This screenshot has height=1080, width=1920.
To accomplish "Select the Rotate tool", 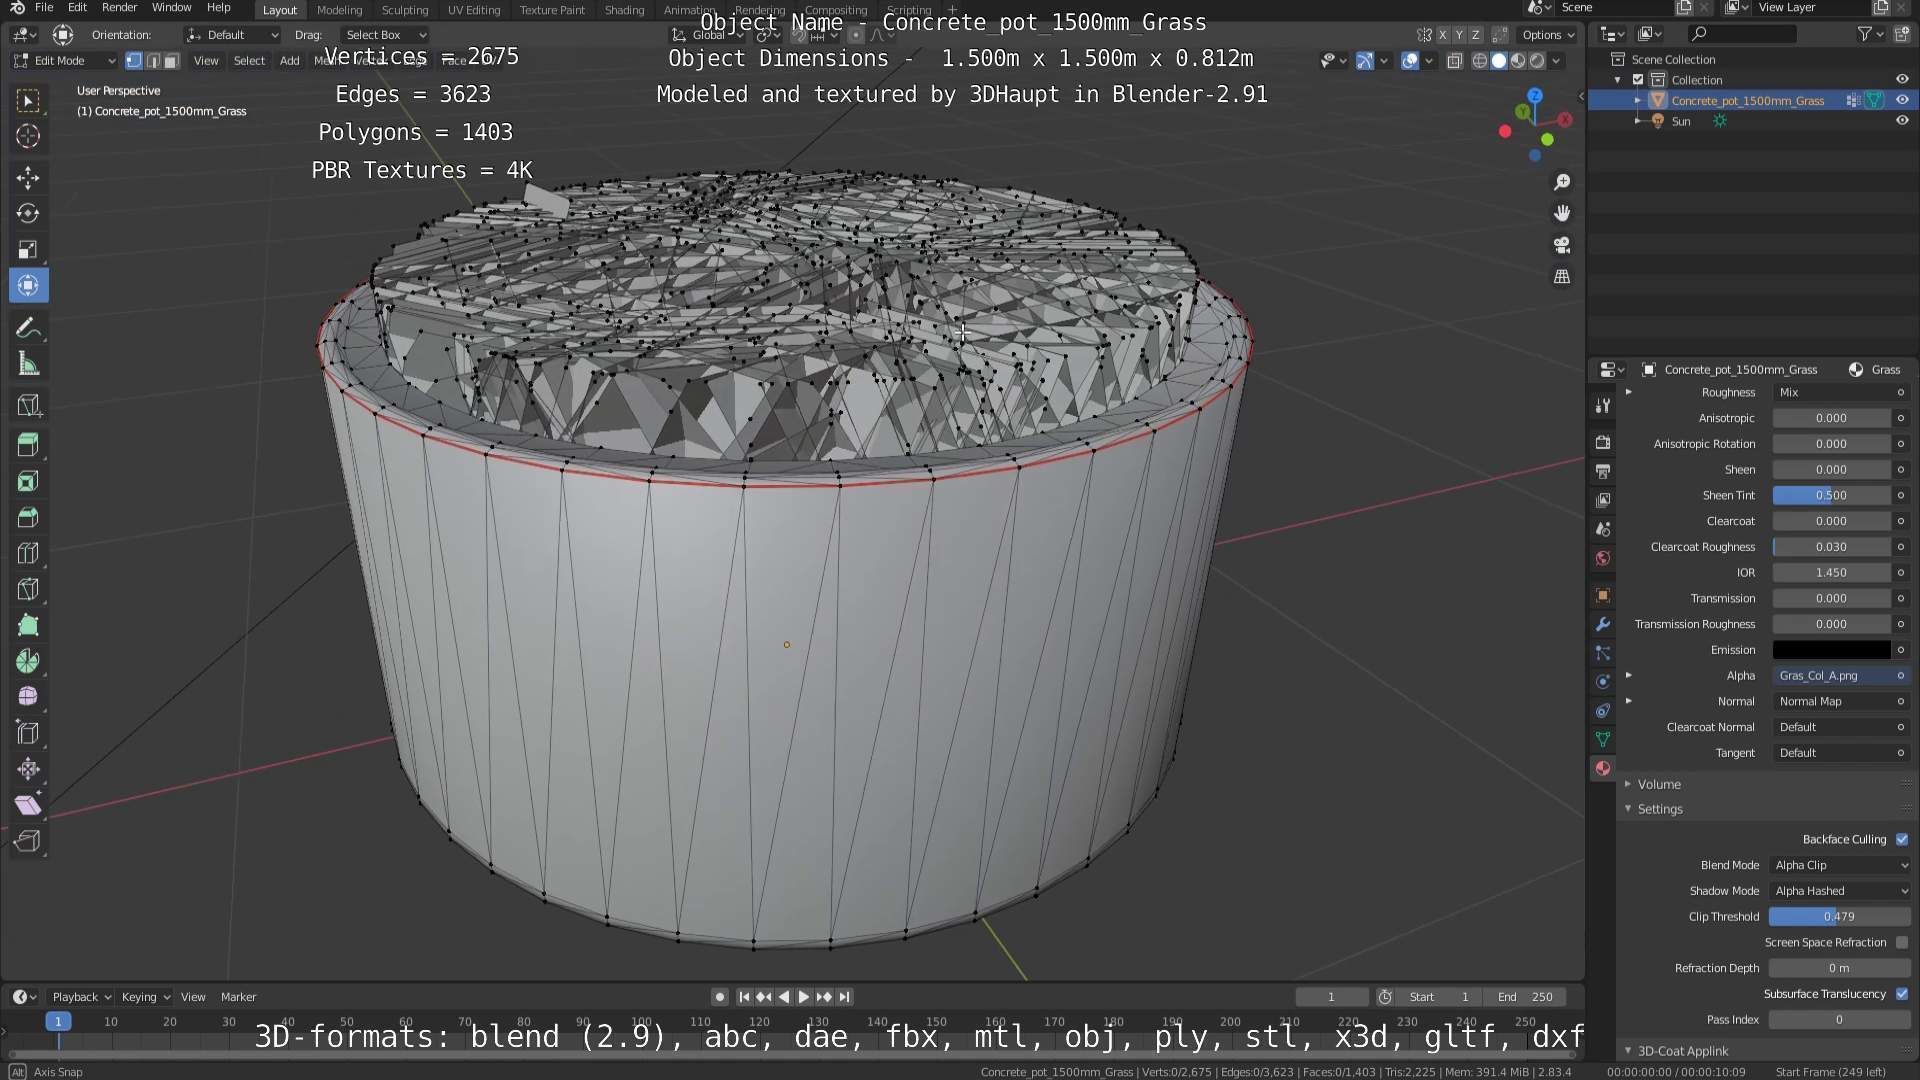I will coord(28,214).
